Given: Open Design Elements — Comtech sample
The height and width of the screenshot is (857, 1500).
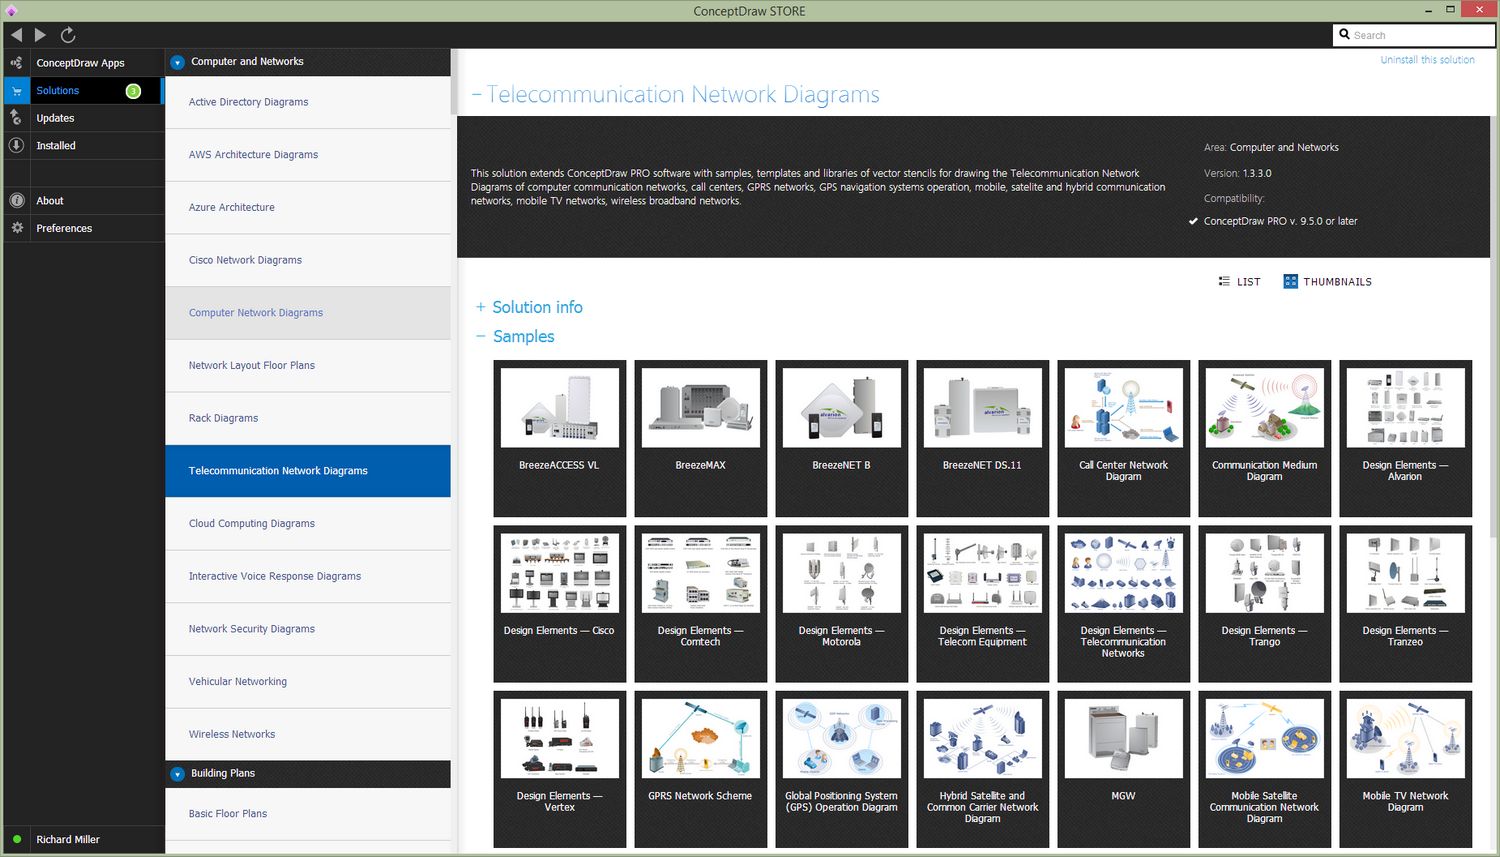Looking at the screenshot, I should [x=700, y=604].
